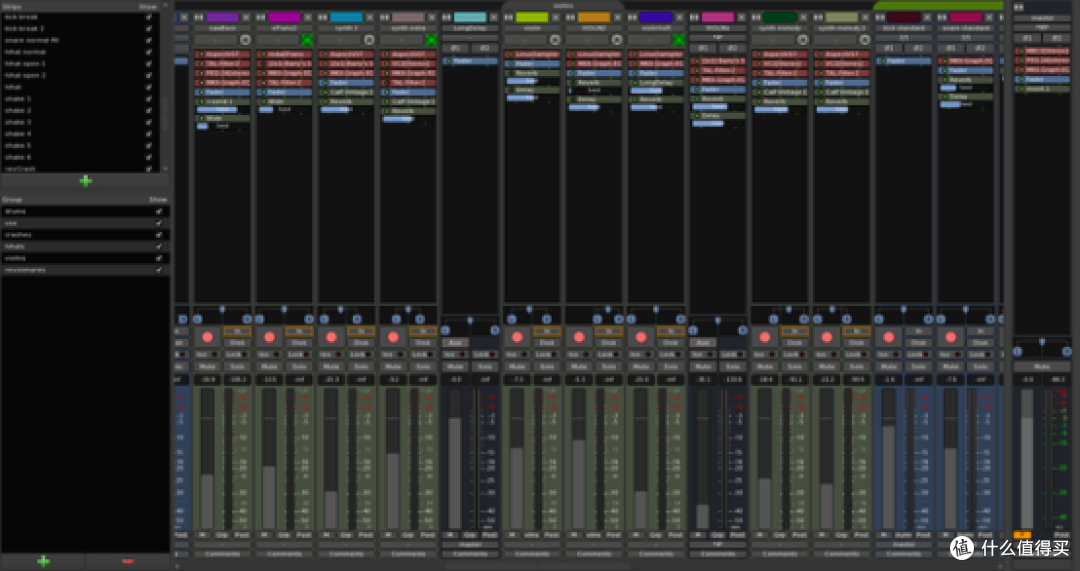
Task: Arm recording on the synth 2 strip
Action: 331,337
